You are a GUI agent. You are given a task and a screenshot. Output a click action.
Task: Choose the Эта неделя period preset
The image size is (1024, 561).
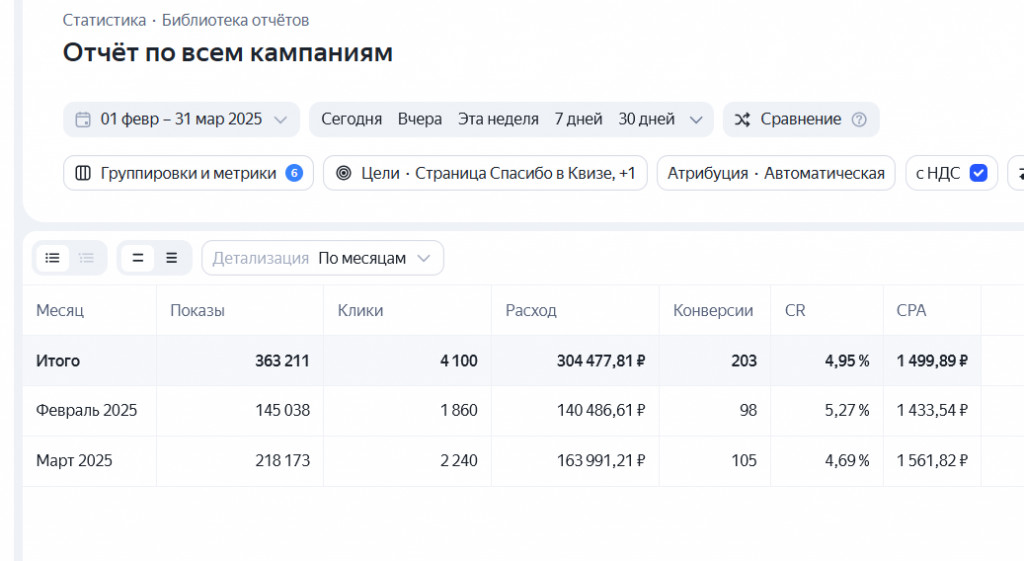498,120
